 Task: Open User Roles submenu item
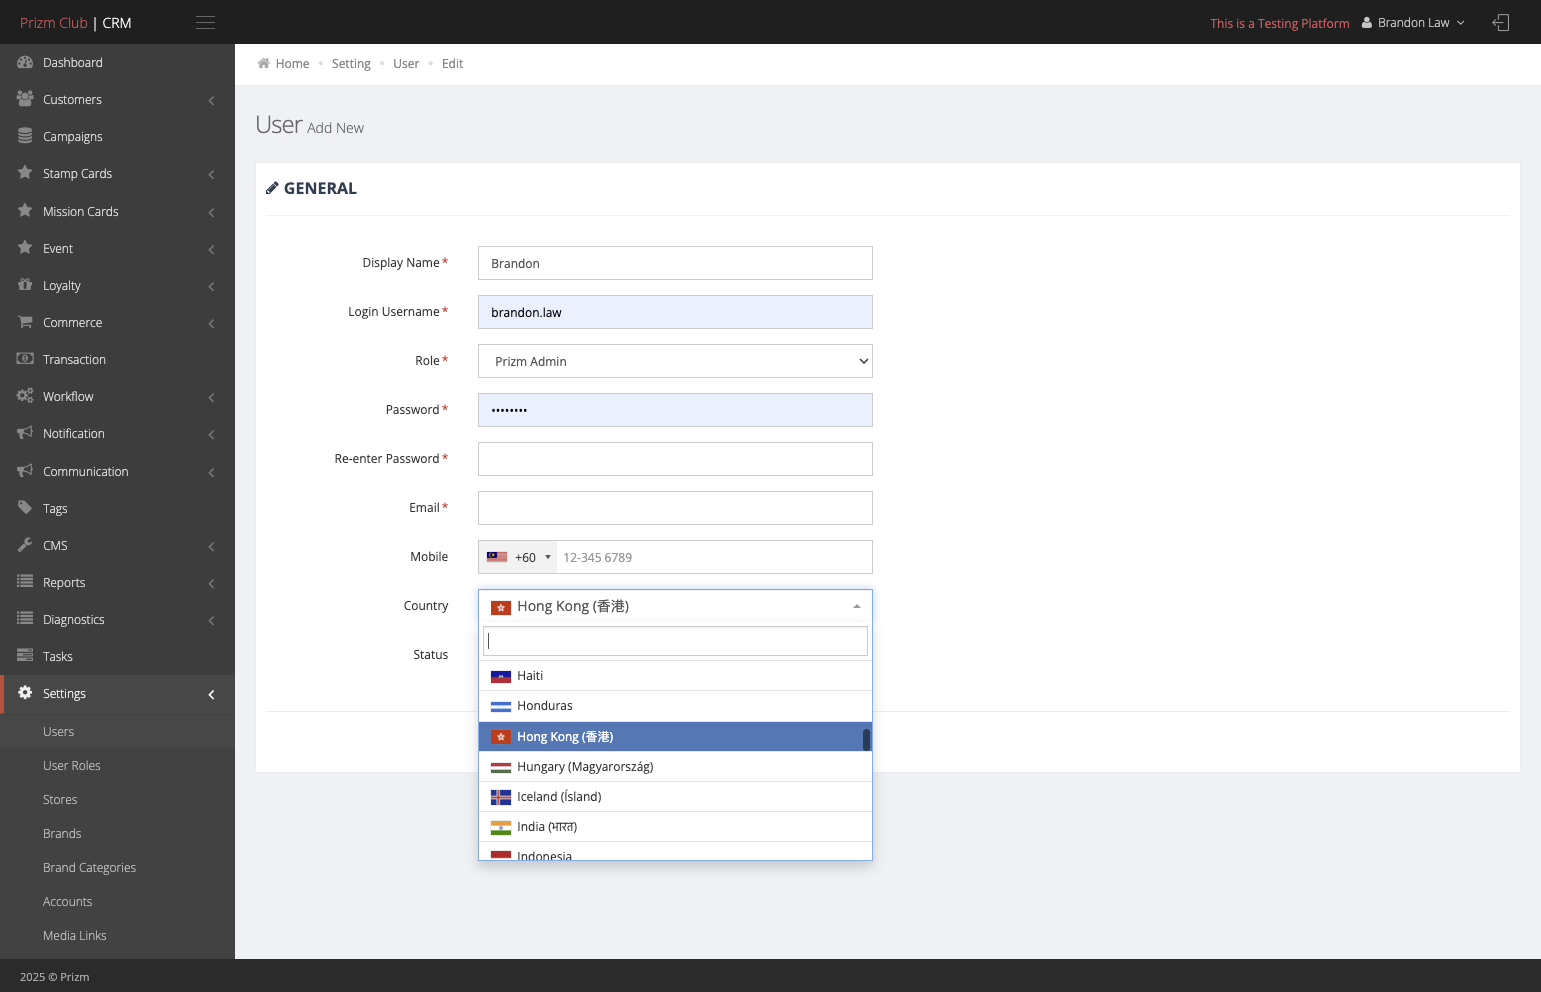coord(72,765)
